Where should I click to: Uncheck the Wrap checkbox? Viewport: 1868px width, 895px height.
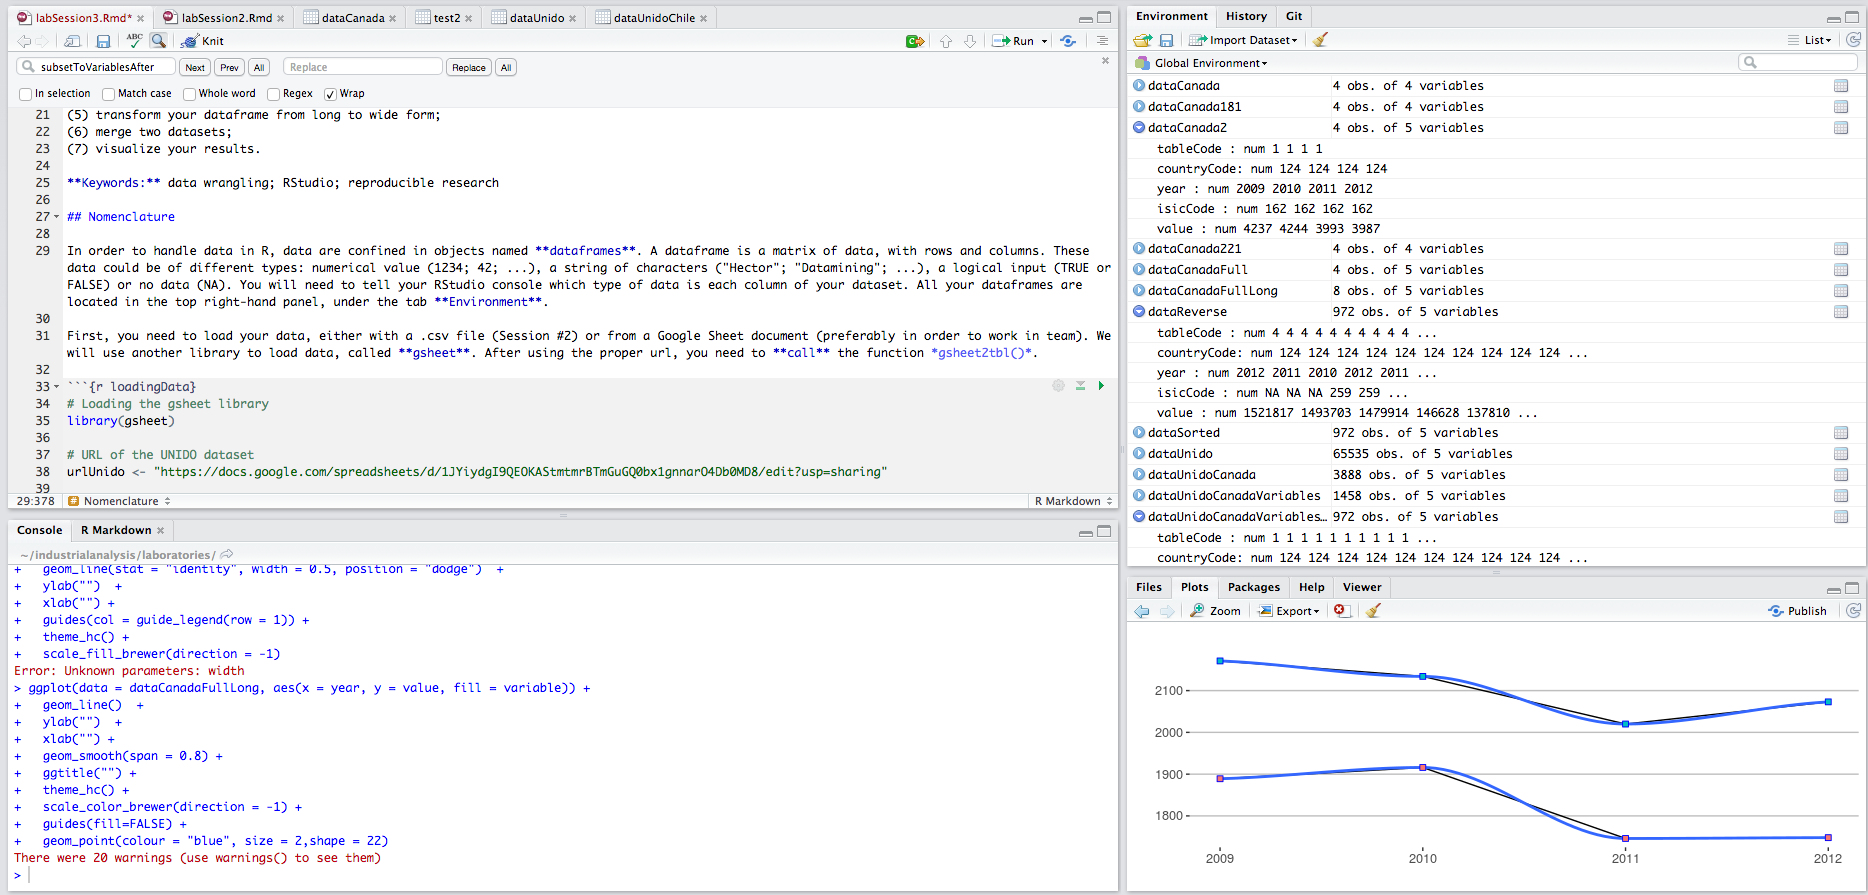pyautogui.click(x=330, y=94)
